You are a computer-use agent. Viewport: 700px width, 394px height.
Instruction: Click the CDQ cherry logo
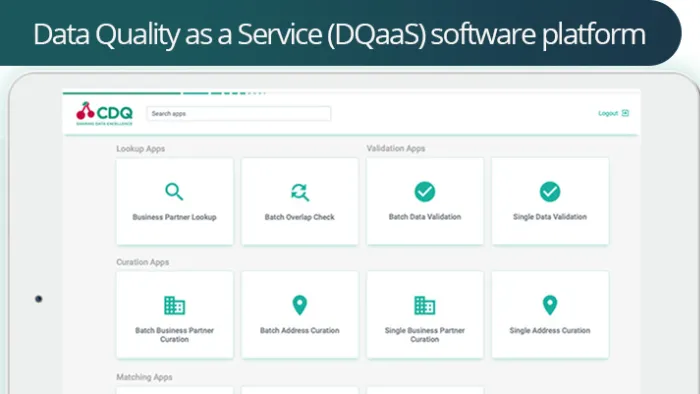(104, 113)
